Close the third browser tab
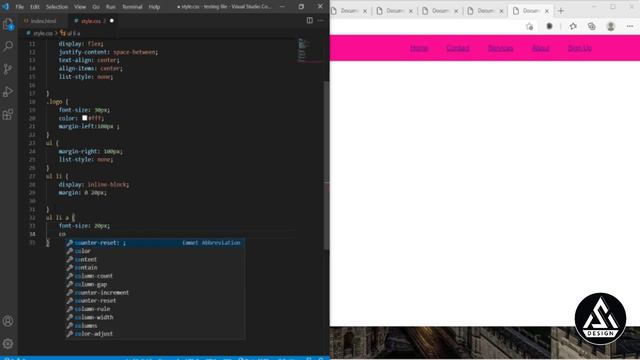This screenshot has width=640, height=360. pos(456,11)
